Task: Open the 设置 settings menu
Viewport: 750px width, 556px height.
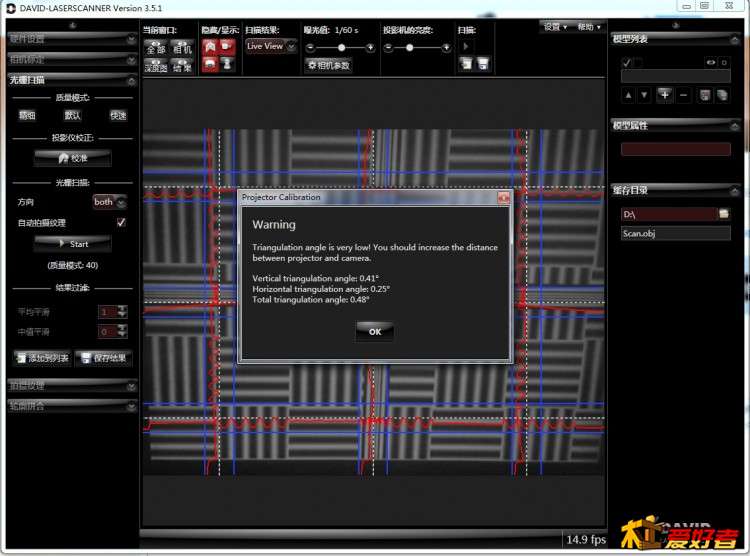Action: (555, 27)
